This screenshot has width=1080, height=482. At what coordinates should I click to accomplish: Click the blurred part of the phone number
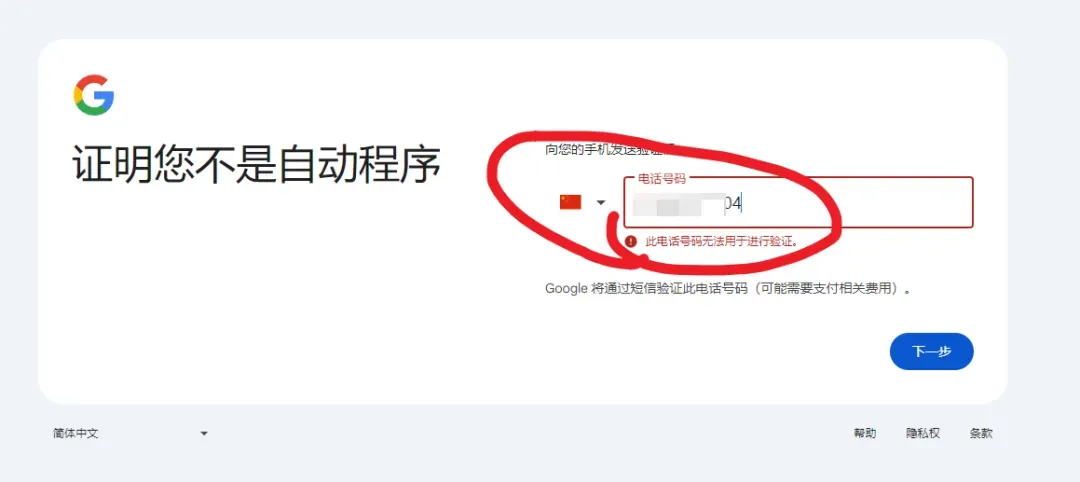point(678,205)
